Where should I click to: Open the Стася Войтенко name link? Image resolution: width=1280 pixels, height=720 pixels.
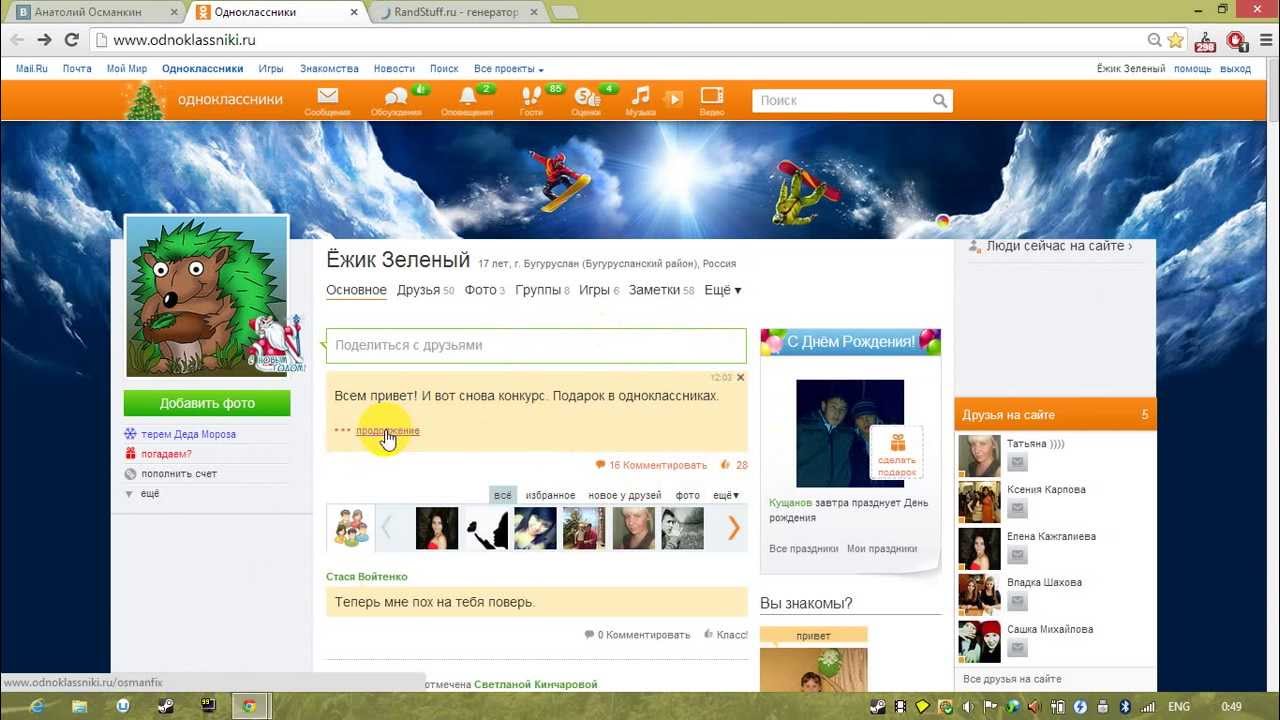tap(367, 577)
